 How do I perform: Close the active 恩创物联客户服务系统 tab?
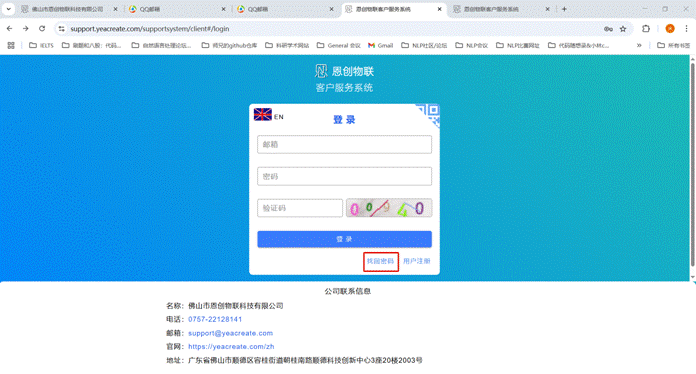pyautogui.click(x=439, y=9)
